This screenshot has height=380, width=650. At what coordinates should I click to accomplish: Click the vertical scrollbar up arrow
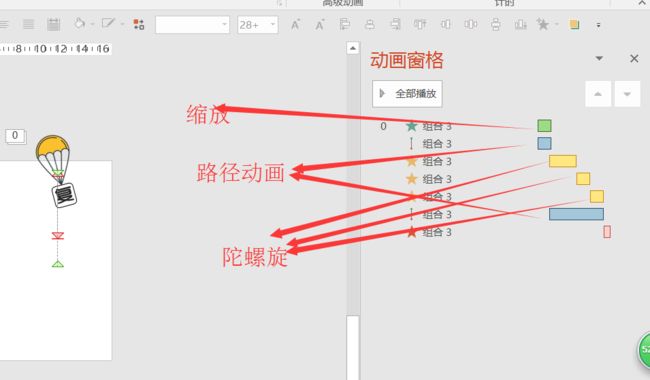353,48
